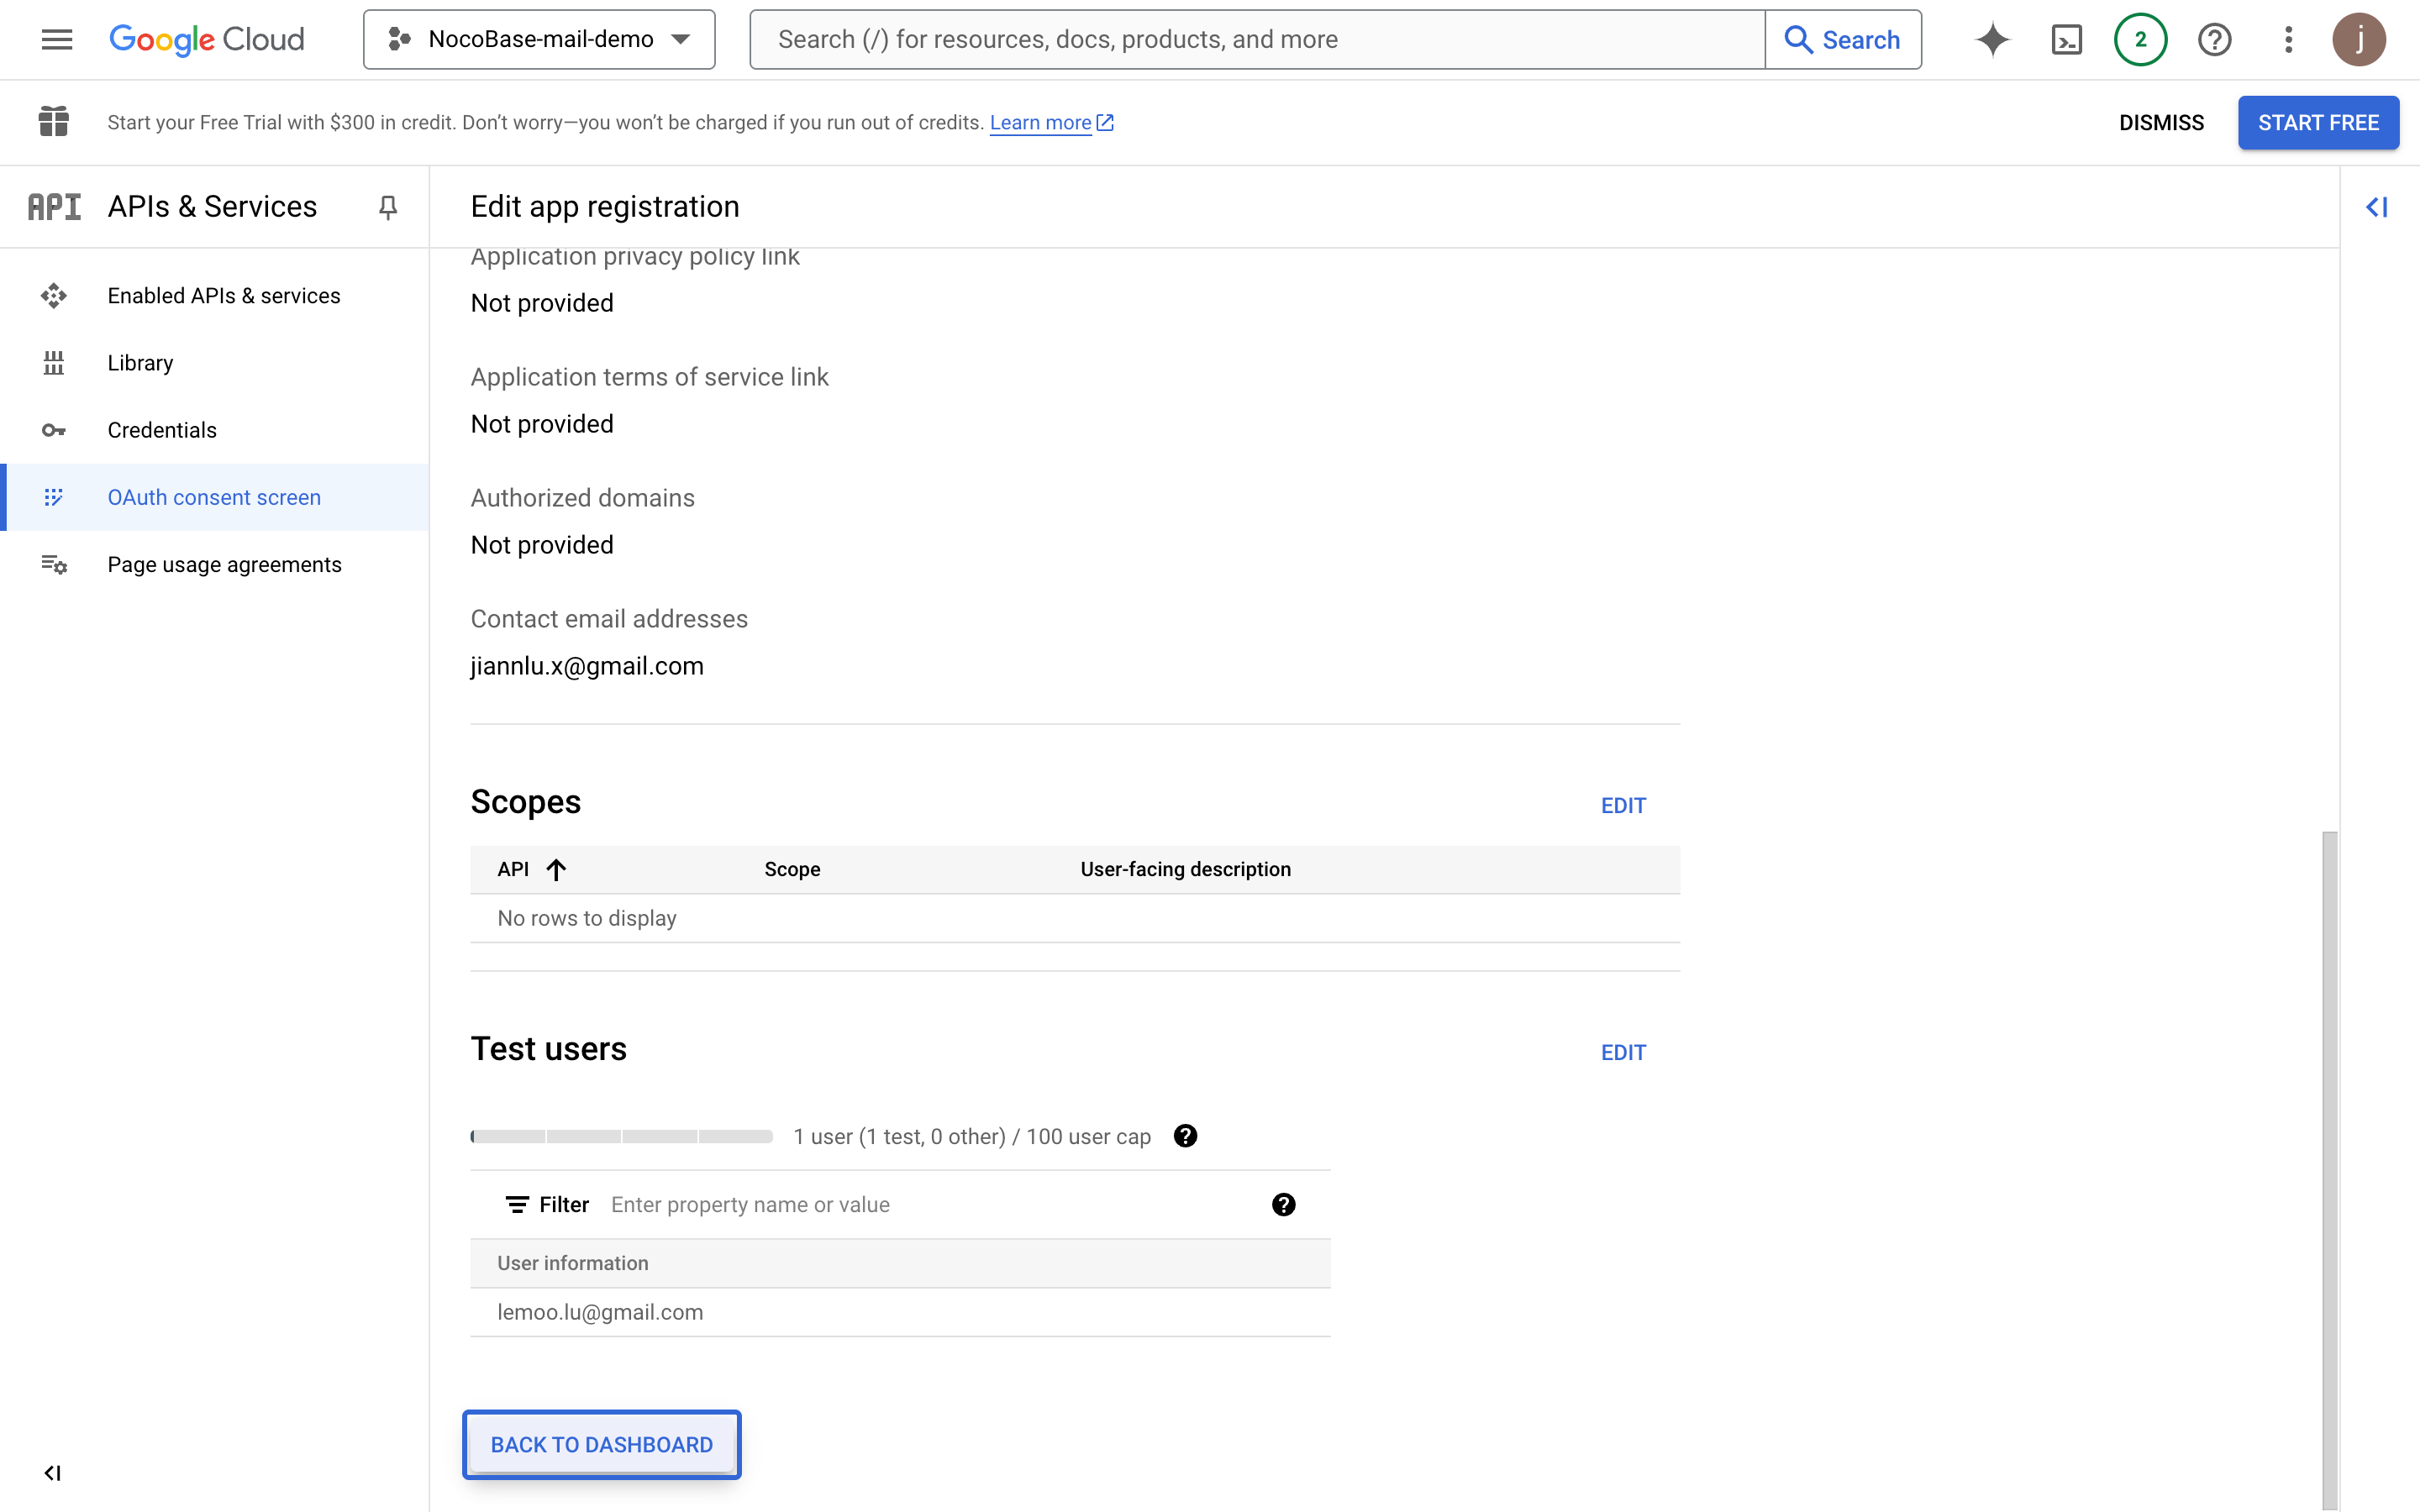The height and width of the screenshot is (1512, 2420).
Task: Expand the NocoBase-mail-demo project selector
Action: [539, 39]
